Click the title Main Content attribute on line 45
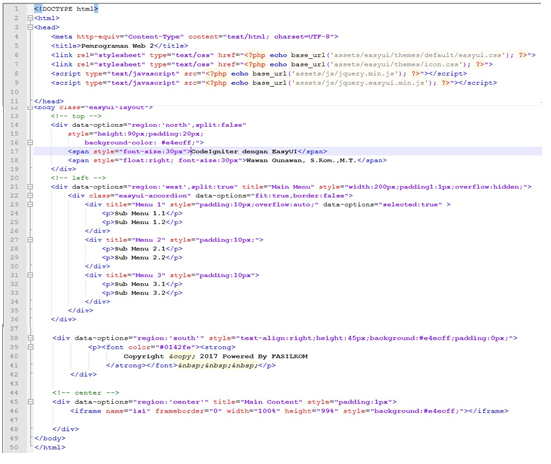Image resolution: width=551 pixels, height=464 pixels. click(x=258, y=402)
